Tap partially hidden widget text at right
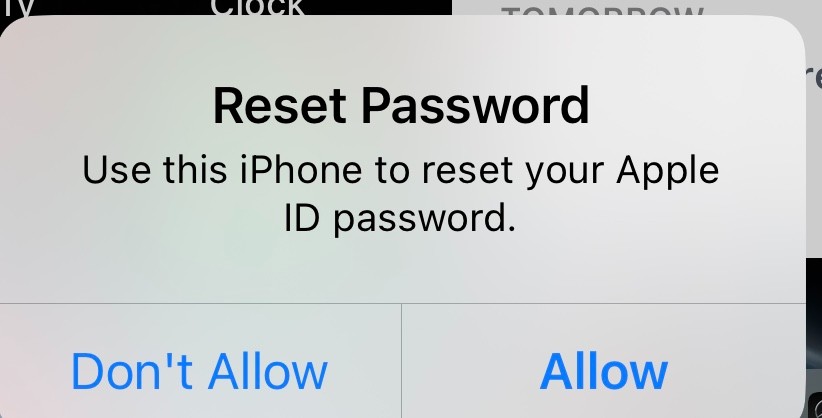The image size is (822, 418). coord(814,80)
